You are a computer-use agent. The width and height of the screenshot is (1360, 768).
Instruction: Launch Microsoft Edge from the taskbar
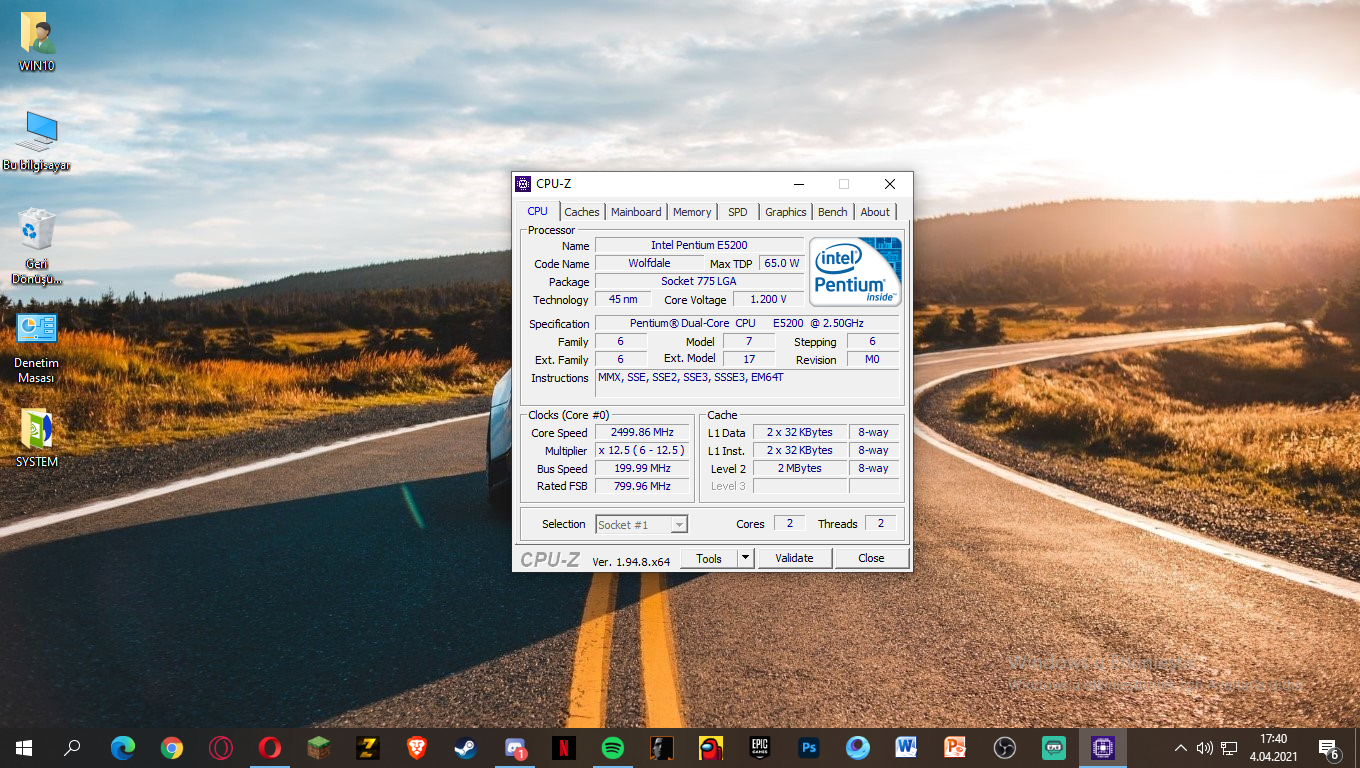(123, 748)
